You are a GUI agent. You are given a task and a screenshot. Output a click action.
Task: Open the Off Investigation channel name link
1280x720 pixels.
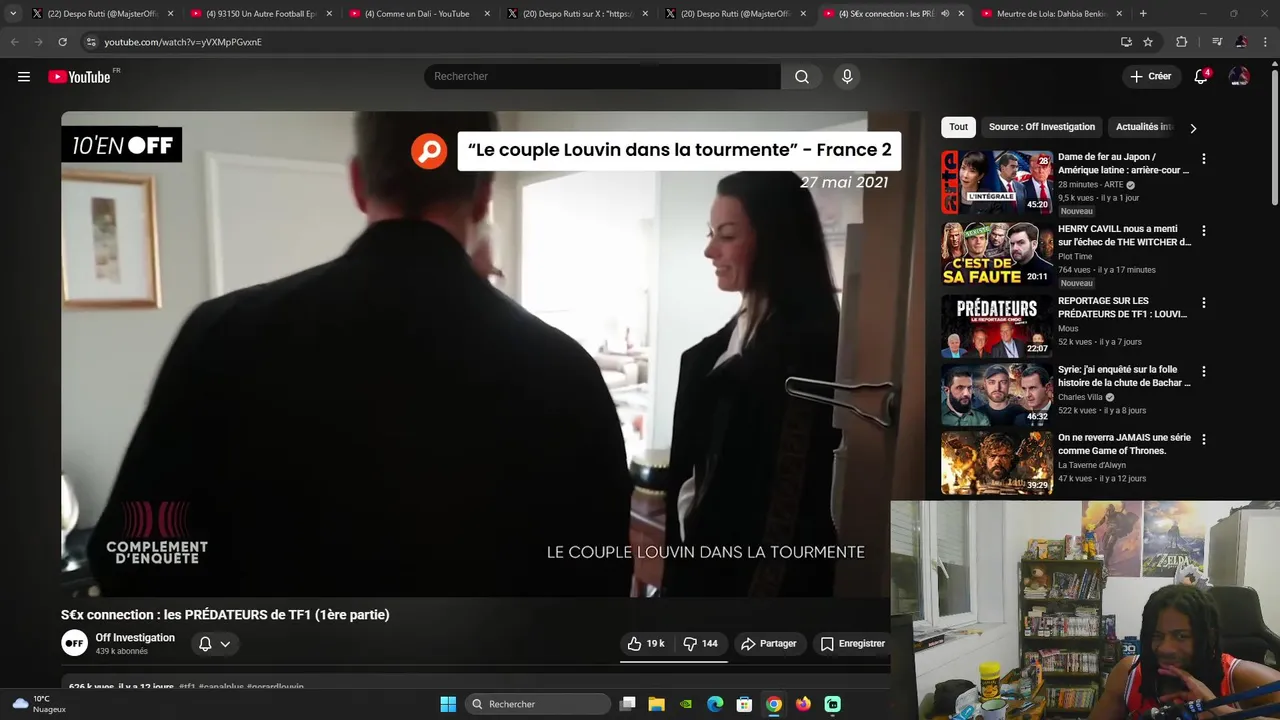[x=135, y=638]
